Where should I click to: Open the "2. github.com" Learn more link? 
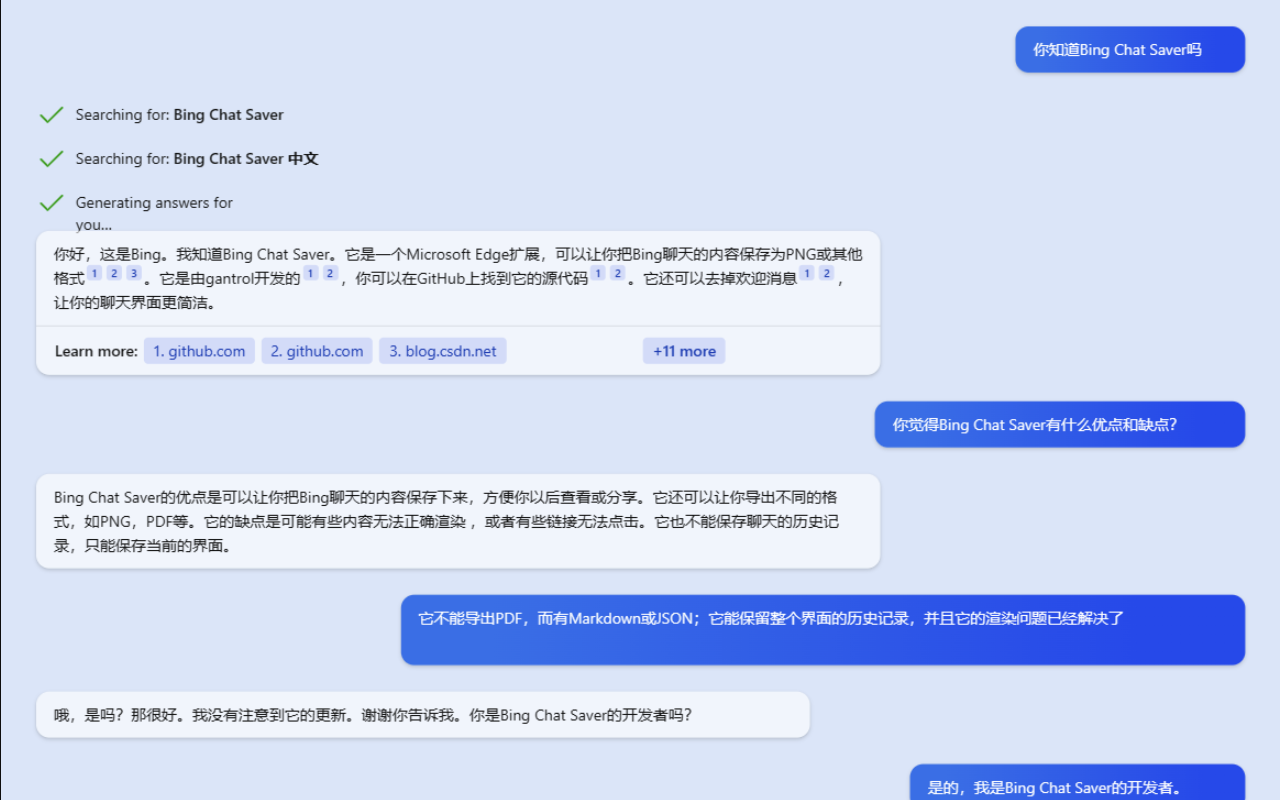click(317, 351)
